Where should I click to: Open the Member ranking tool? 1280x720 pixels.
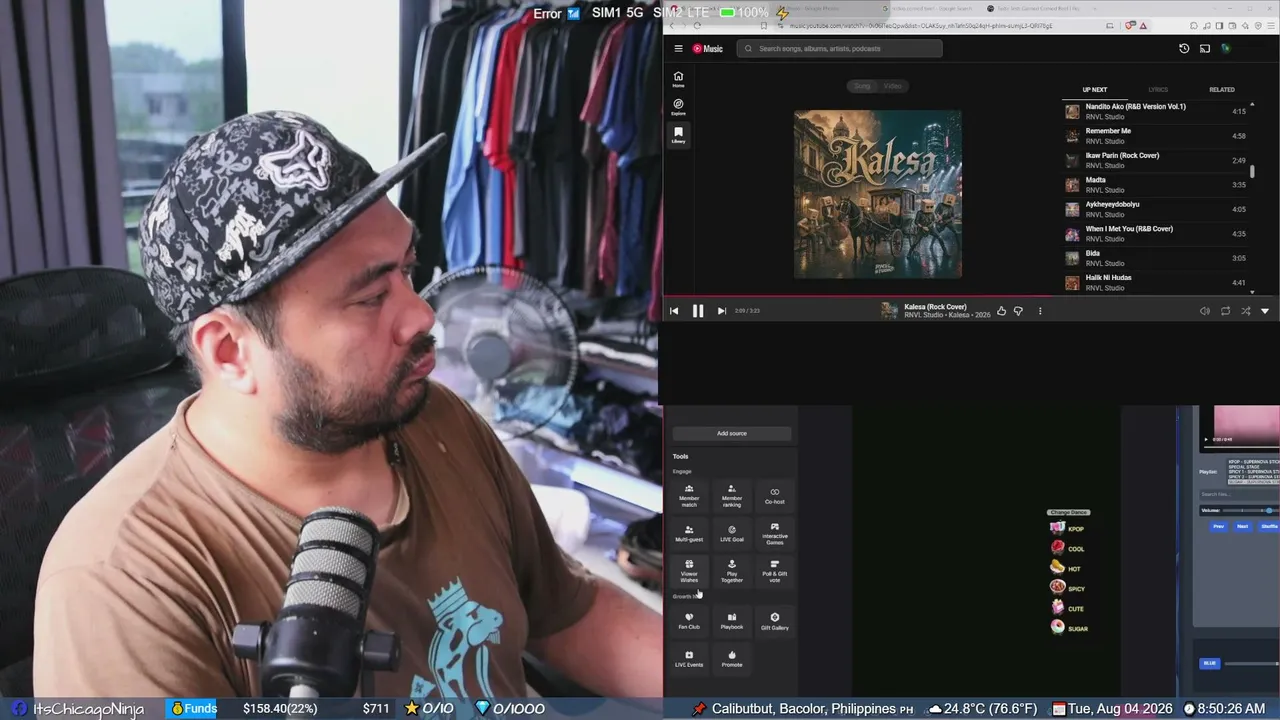[x=732, y=496]
